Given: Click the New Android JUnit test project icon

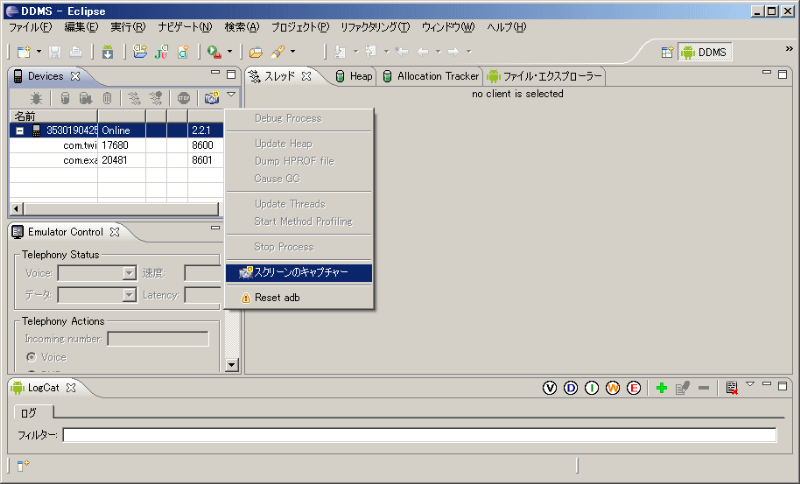Looking at the screenshot, I should (161, 52).
